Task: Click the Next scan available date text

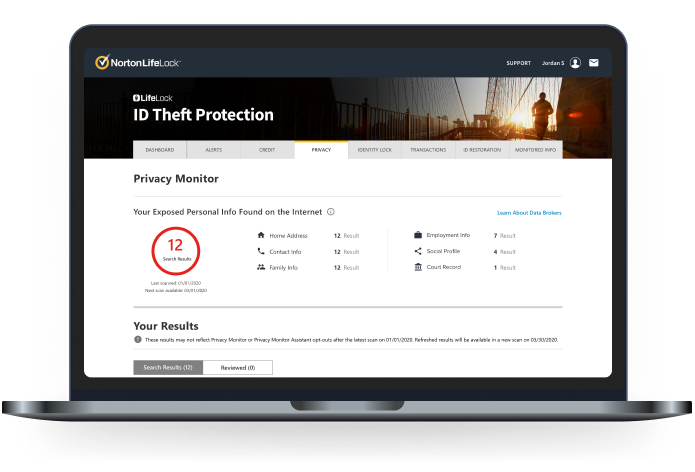Action: pos(176,290)
